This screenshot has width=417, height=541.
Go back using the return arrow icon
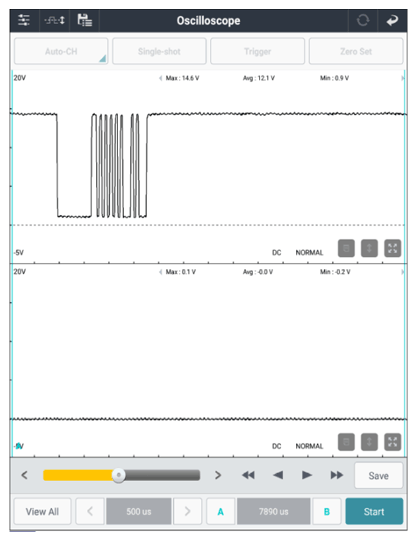tap(392, 20)
